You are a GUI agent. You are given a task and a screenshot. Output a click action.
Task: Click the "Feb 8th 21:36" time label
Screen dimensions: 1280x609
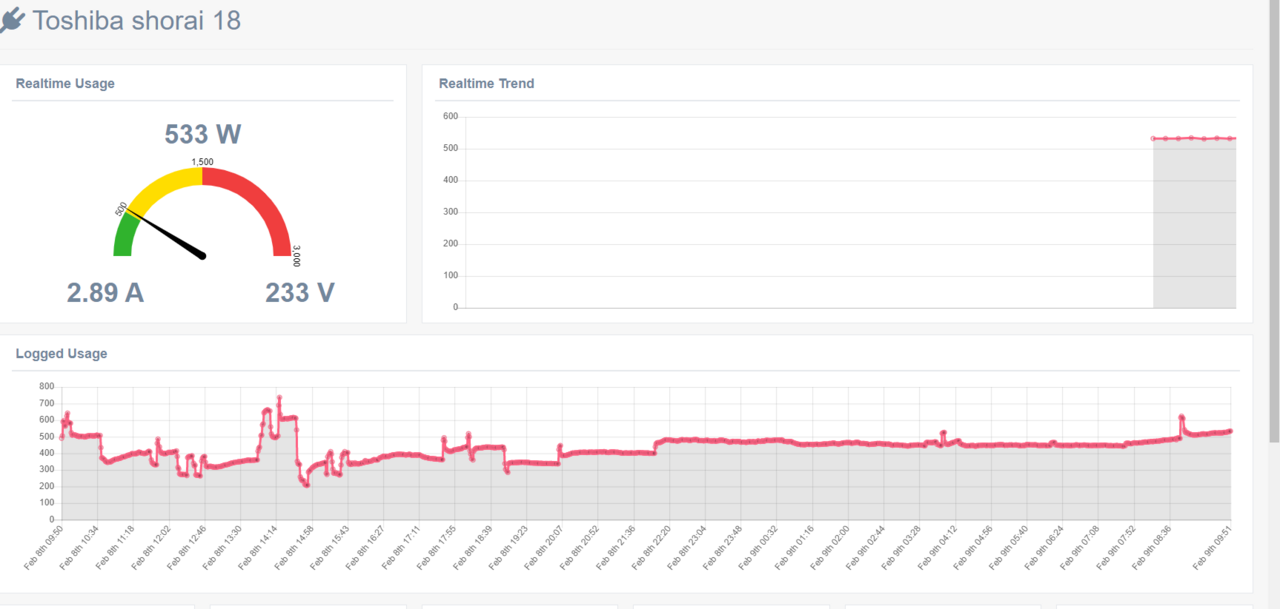click(616, 548)
